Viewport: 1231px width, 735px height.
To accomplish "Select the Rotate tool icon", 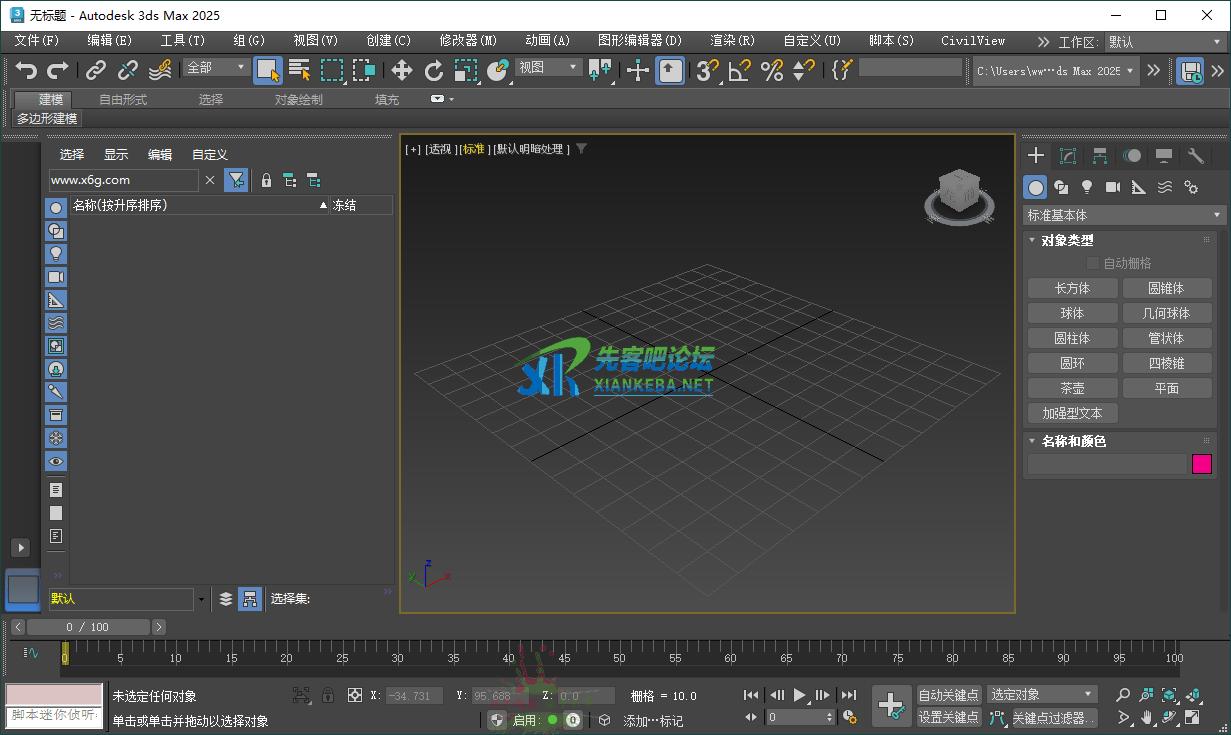I will [433, 70].
